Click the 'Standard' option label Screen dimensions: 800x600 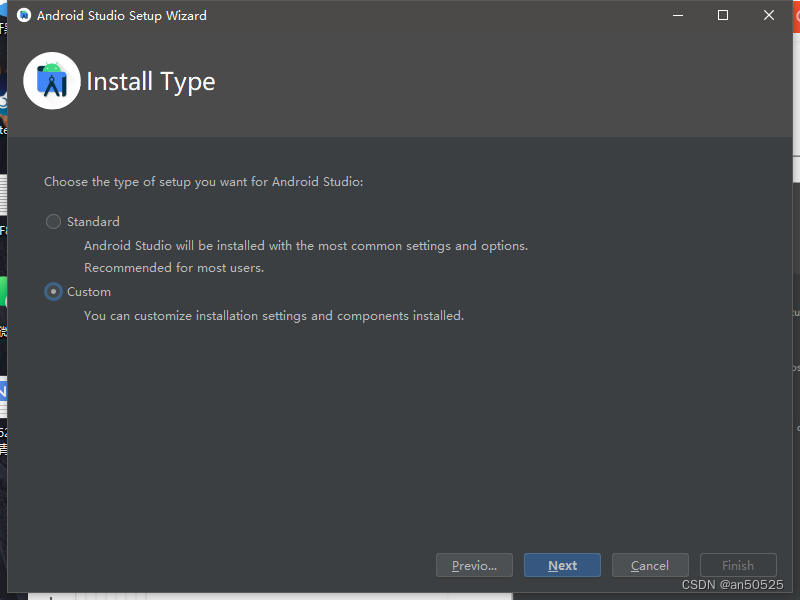click(x=93, y=221)
